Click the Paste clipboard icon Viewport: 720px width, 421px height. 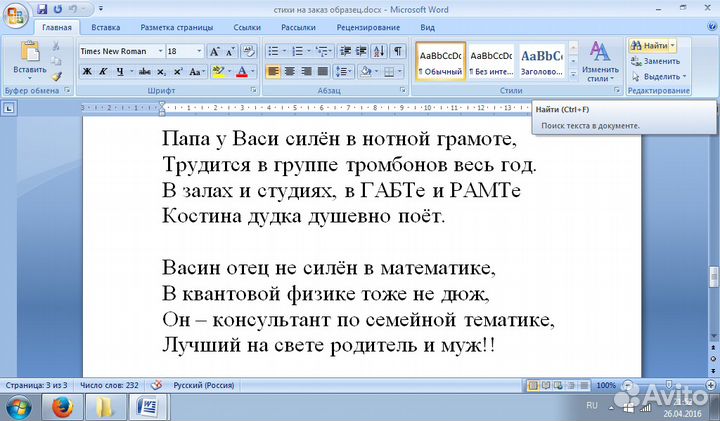[30, 51]
